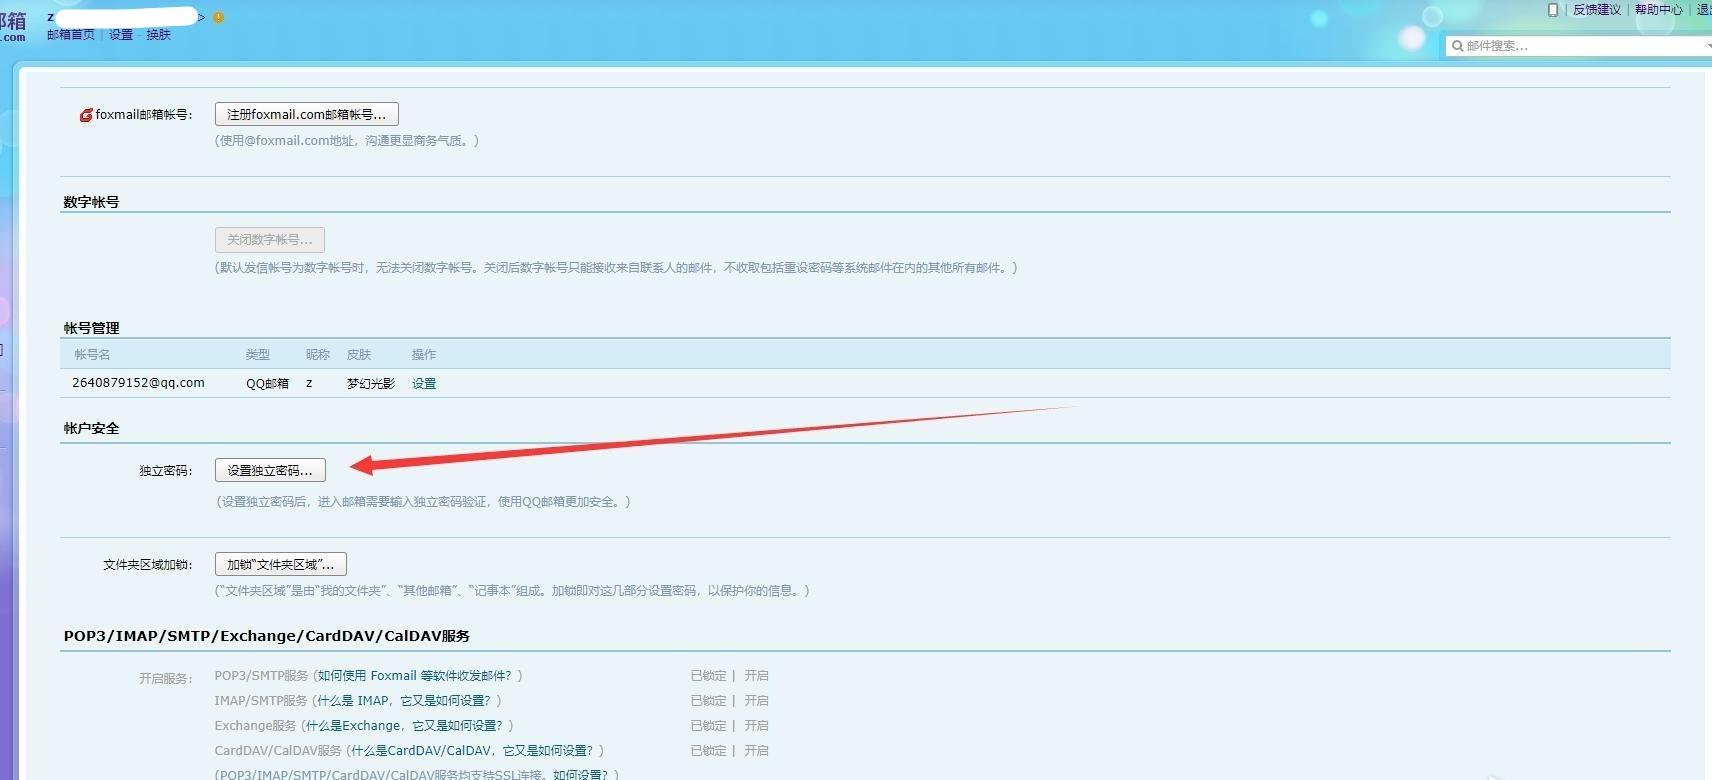
Task: Select the 2640879152@qq.com account name
Action: [x=138, y=383]
